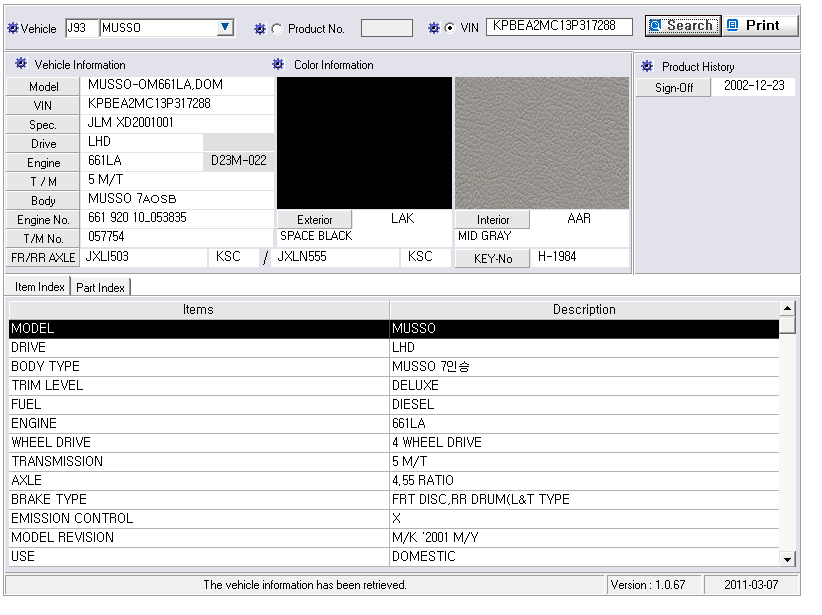Click the Space Black exterior color swatch
The image size is (822, 615).
364,143
